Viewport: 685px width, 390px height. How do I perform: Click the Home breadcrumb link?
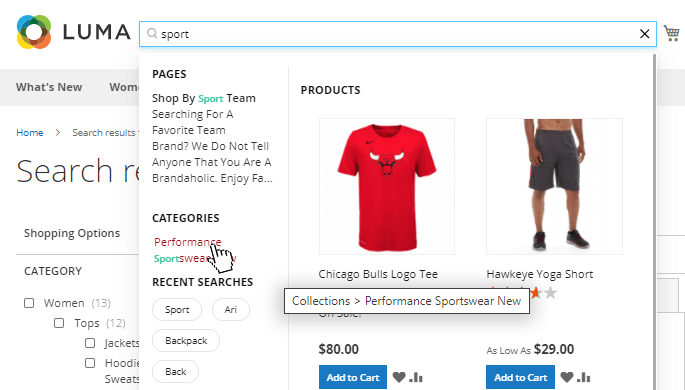pos(30,133)
